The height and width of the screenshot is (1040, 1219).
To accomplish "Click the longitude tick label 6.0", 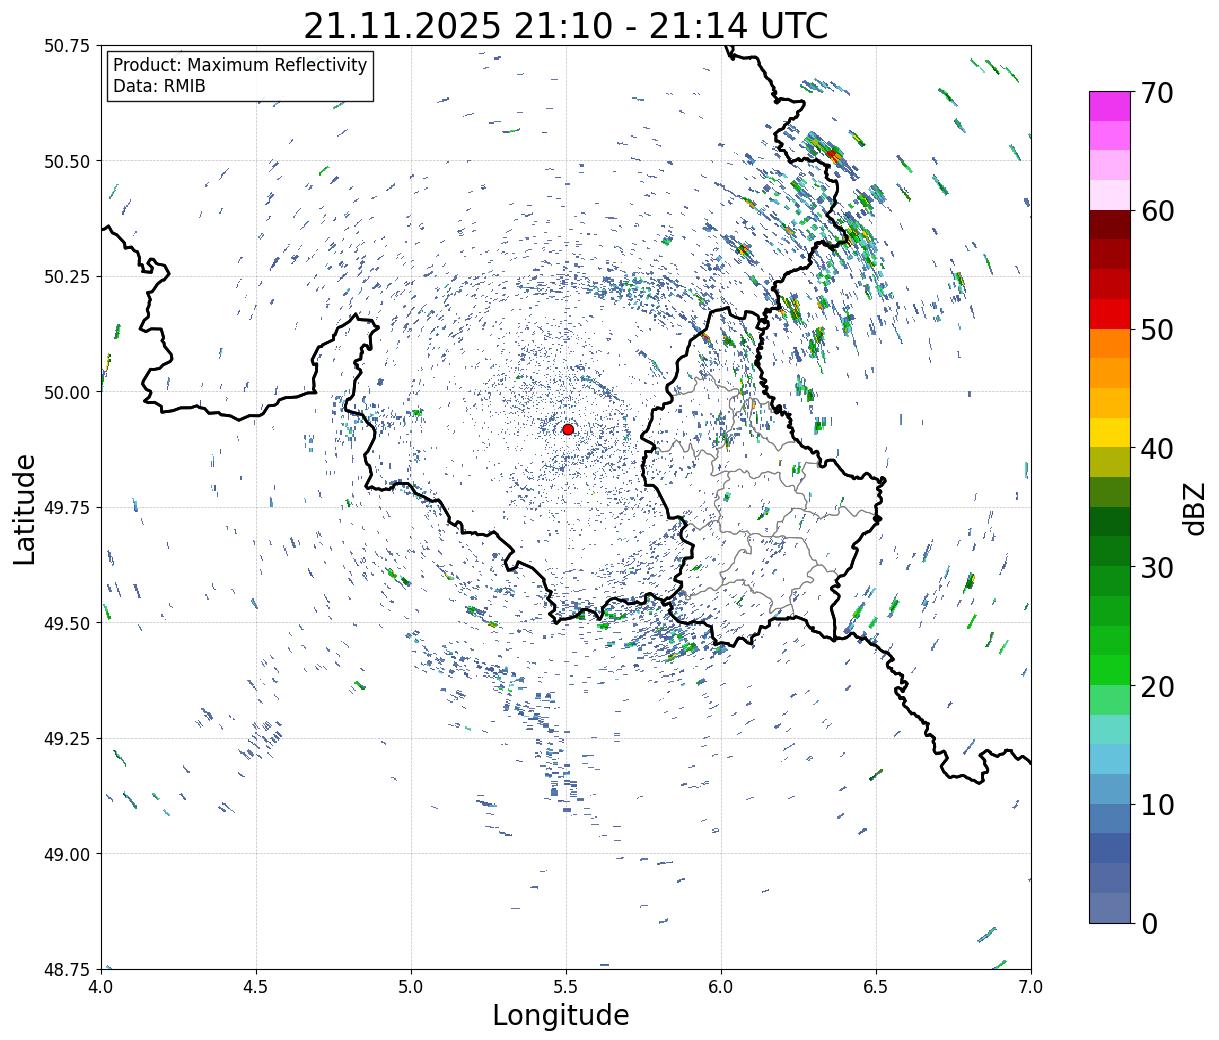I will [721, 986].
